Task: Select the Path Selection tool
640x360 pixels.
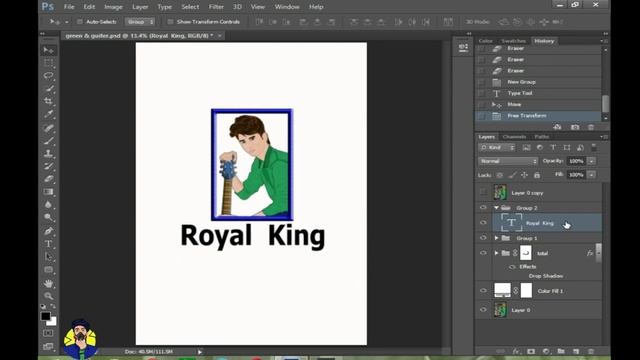Action: [49, 256]
